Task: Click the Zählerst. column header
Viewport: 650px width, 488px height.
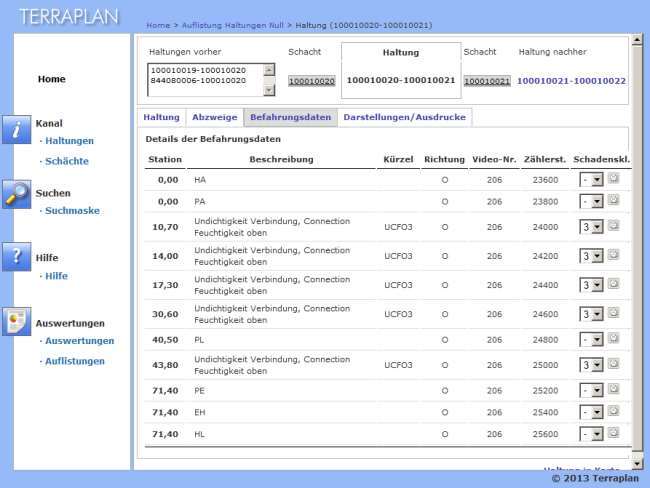Action: click(x=545, y=159)
